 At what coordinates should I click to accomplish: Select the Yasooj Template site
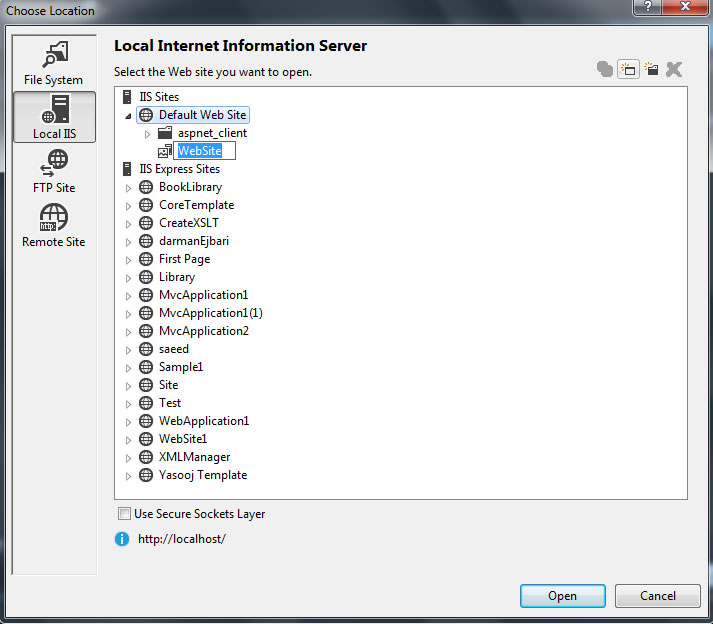pyautogui.click(x=202, y=475)
